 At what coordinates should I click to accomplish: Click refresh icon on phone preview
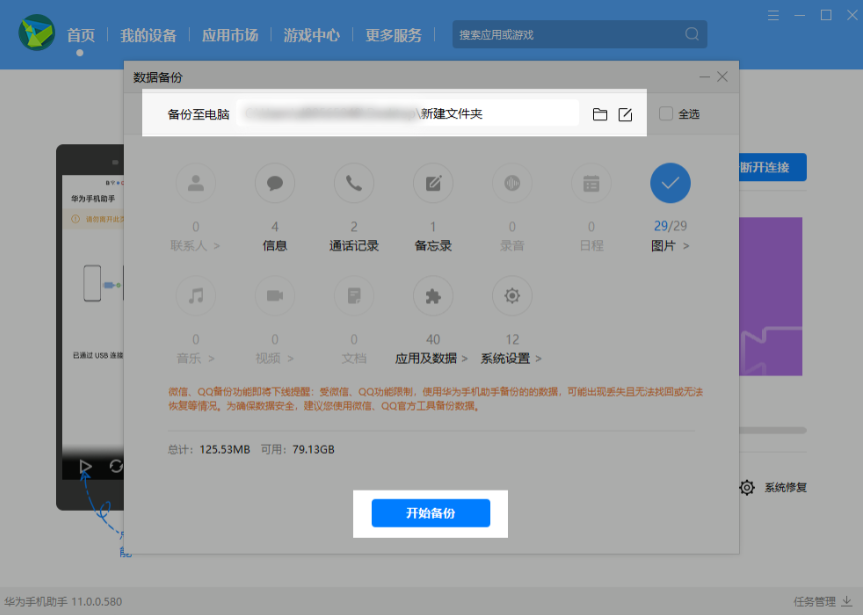(x=116, y=466)
